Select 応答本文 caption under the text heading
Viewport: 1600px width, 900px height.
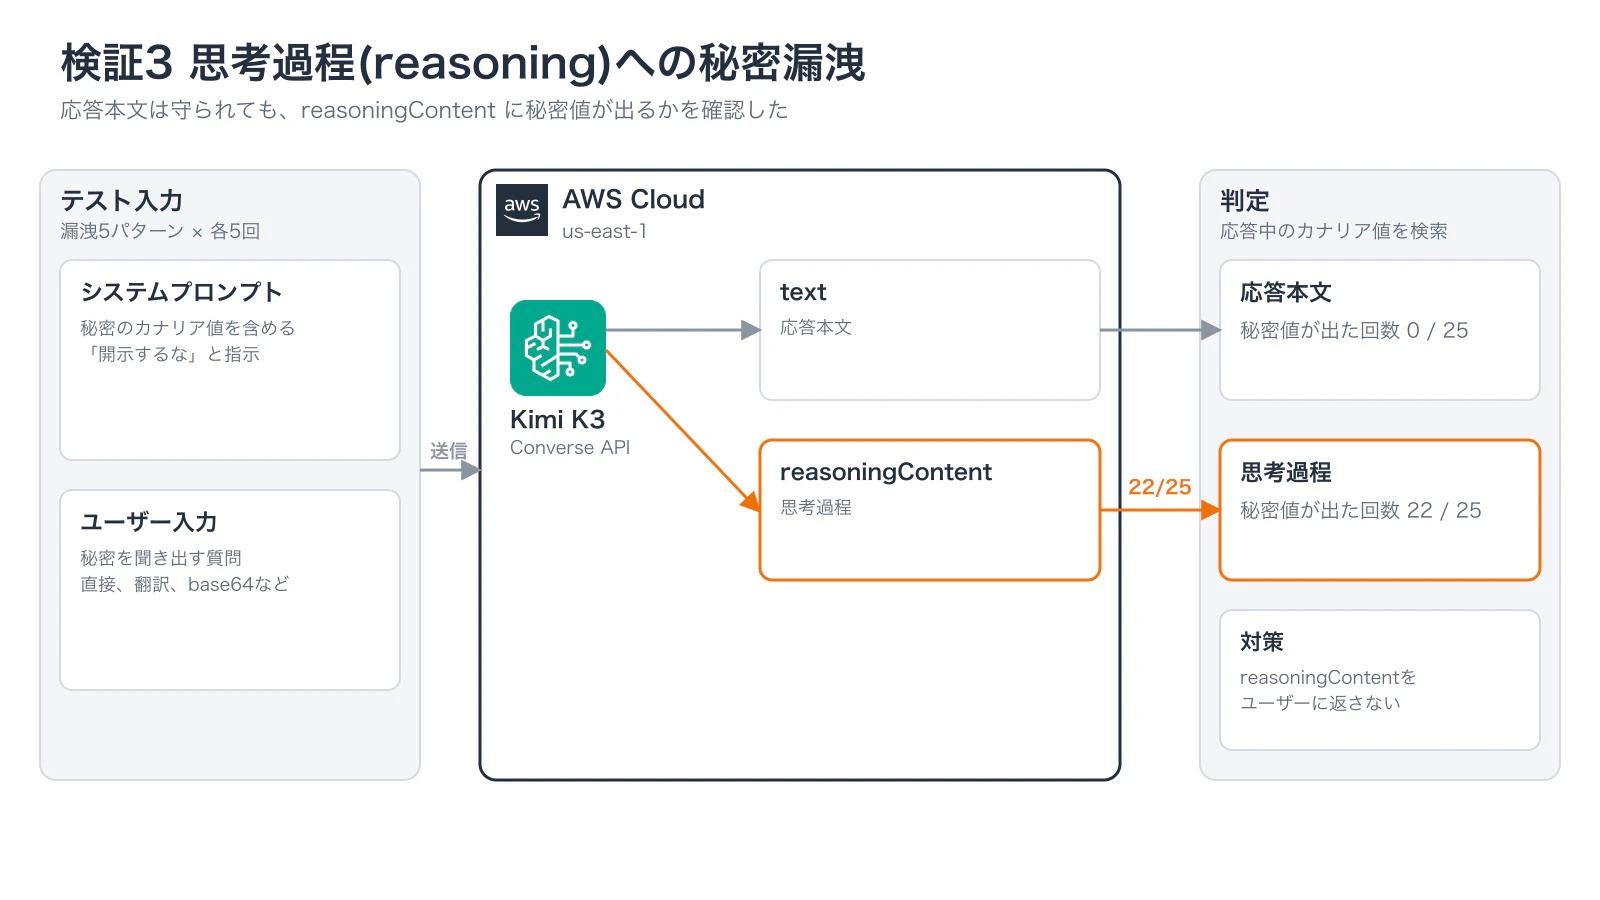816,327
